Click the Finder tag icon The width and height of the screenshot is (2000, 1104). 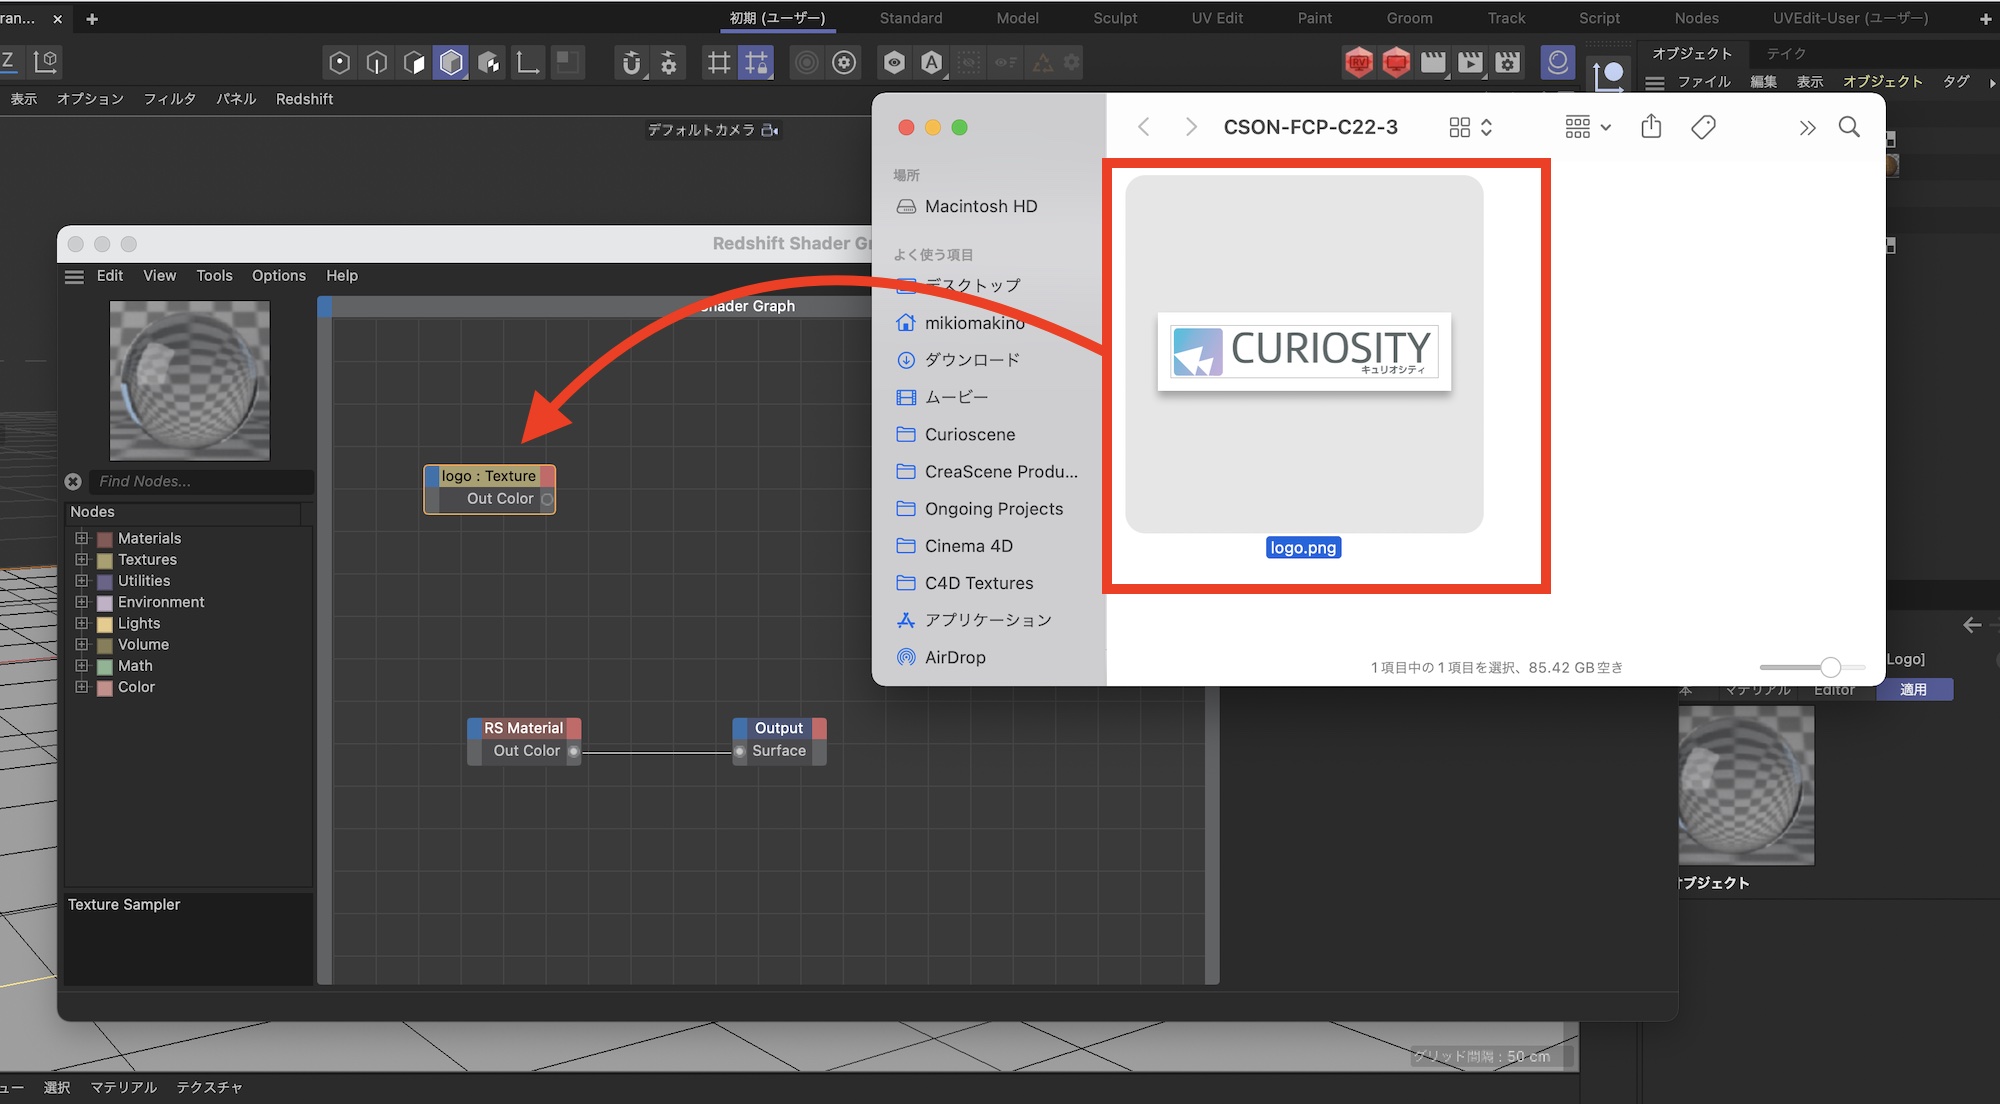click(1703, 127)
